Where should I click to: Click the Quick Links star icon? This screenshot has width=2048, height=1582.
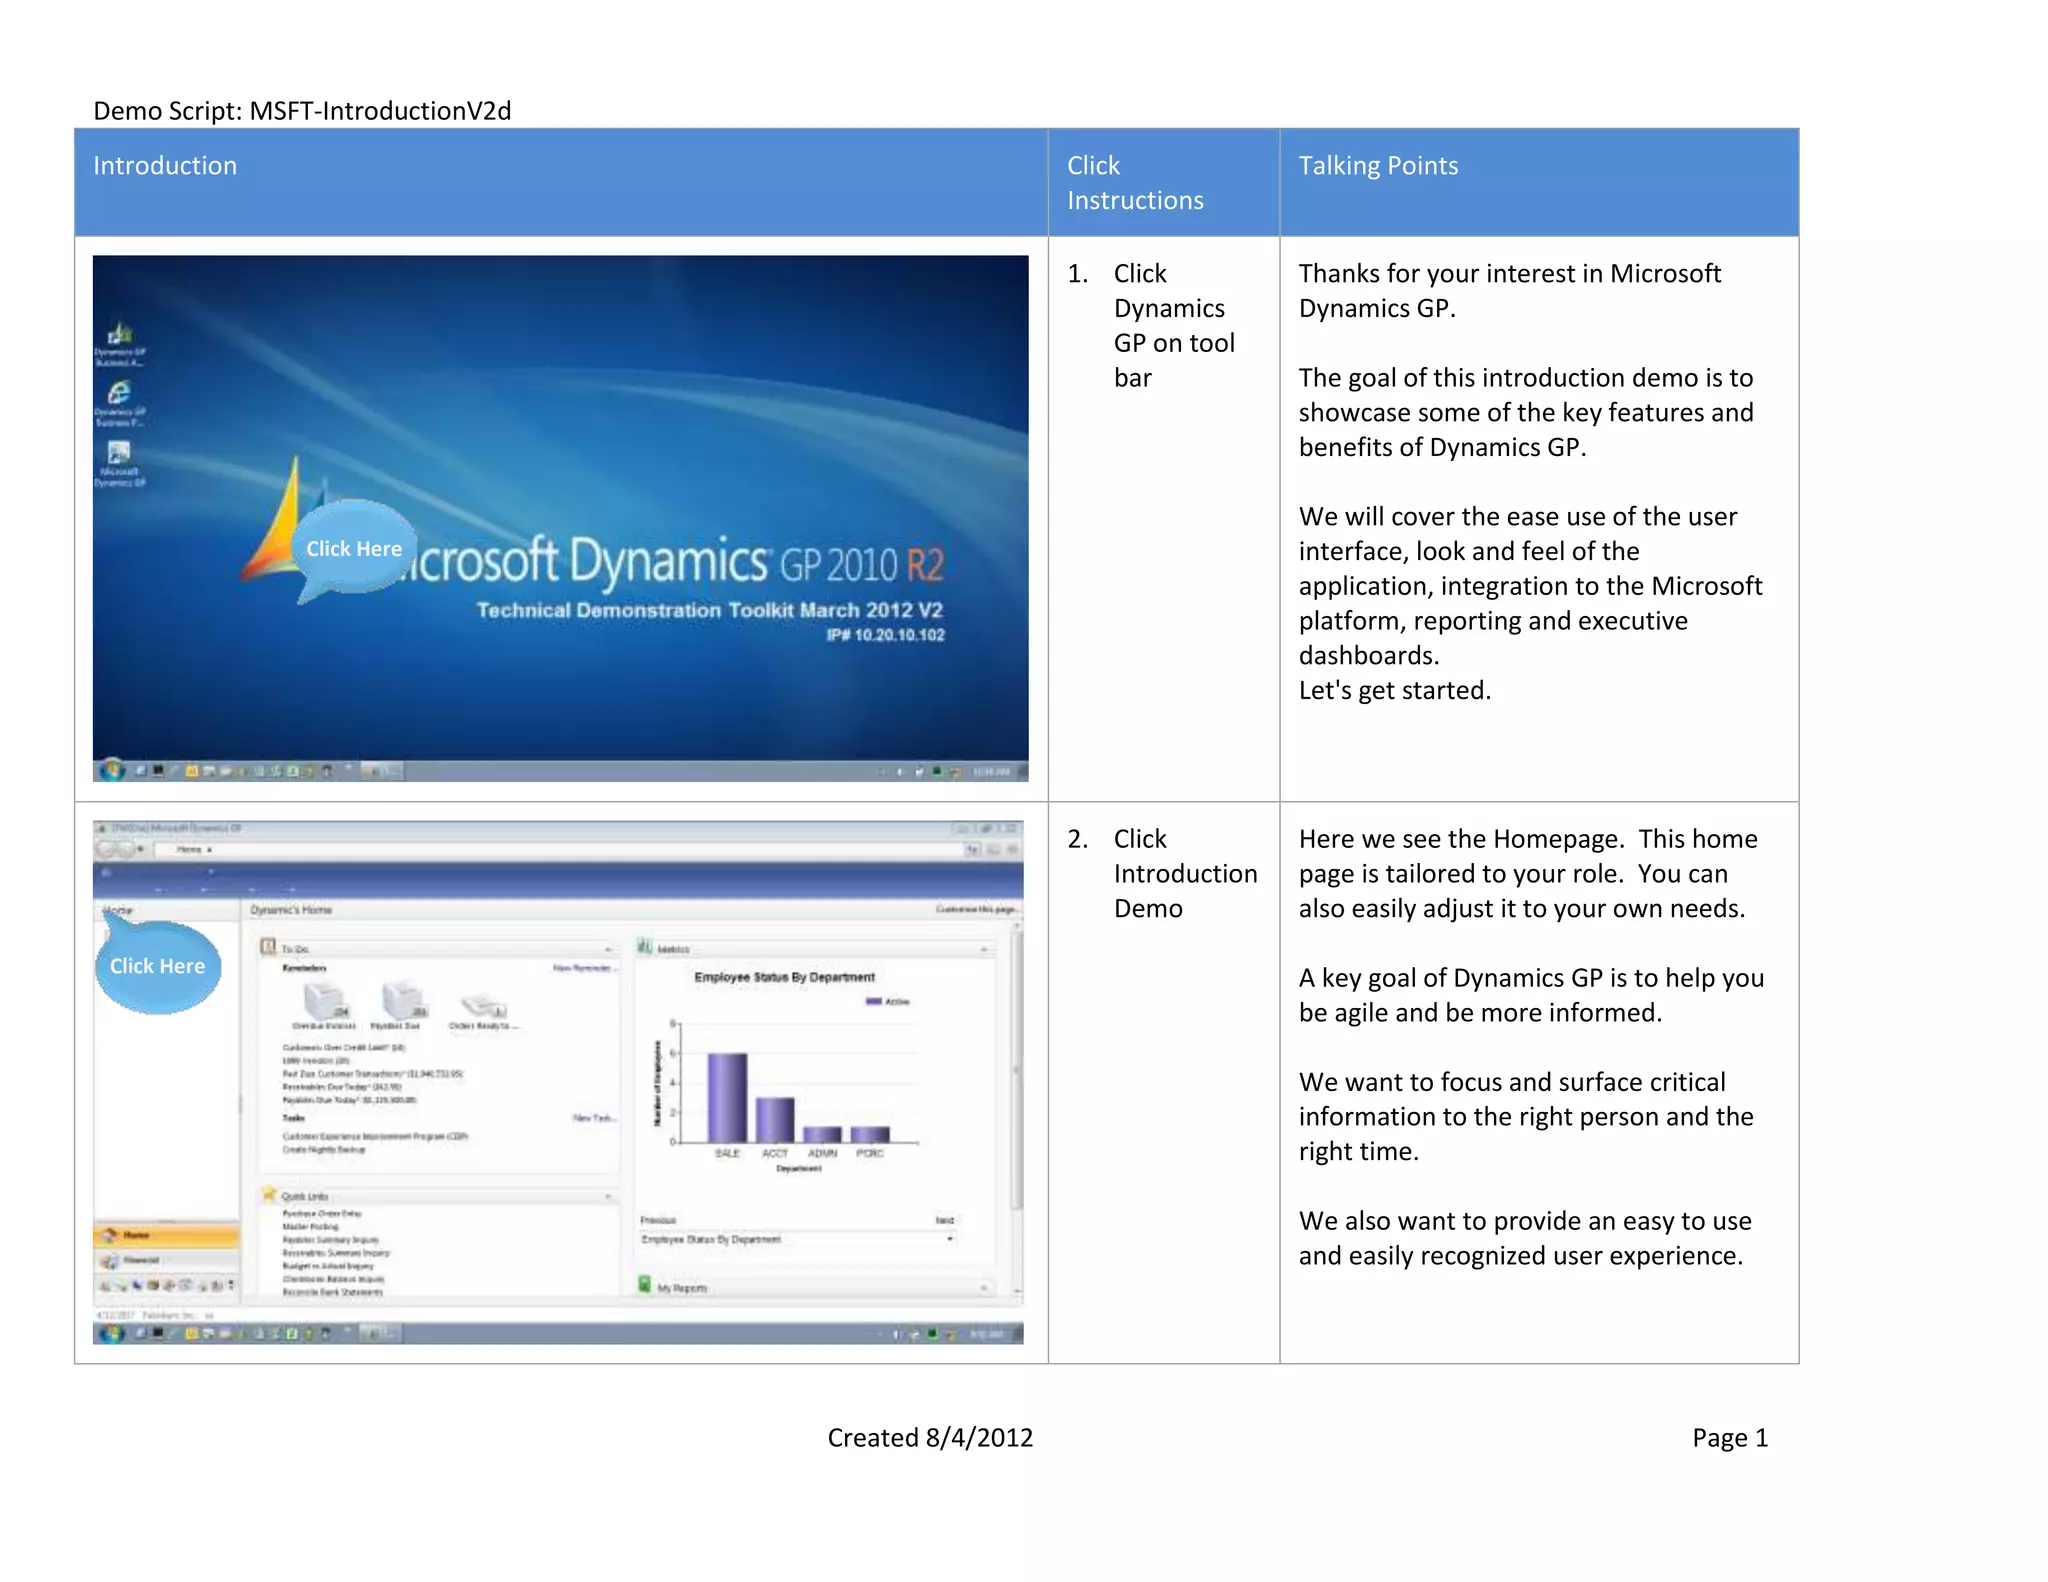pyautogui.click(x=268, y=1194)
